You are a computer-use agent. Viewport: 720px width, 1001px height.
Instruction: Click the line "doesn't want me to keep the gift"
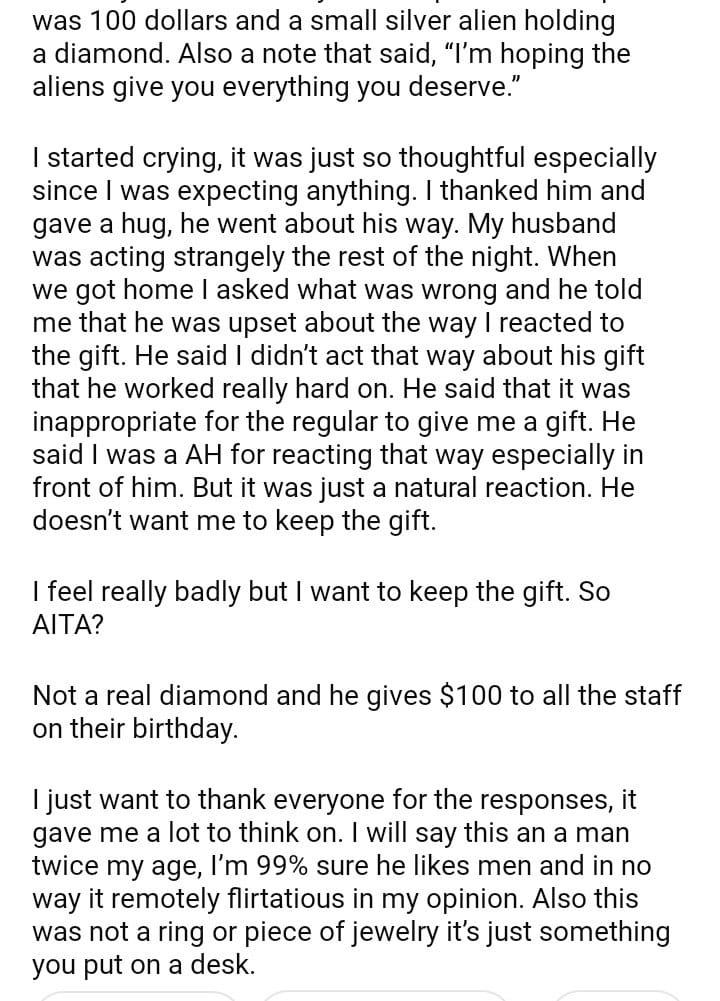(234, 522)
